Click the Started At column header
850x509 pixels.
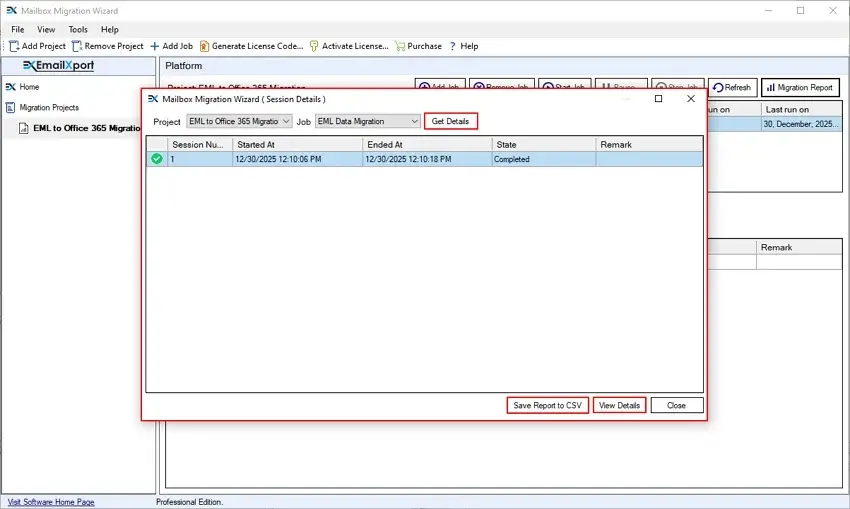tap(298, 145)
